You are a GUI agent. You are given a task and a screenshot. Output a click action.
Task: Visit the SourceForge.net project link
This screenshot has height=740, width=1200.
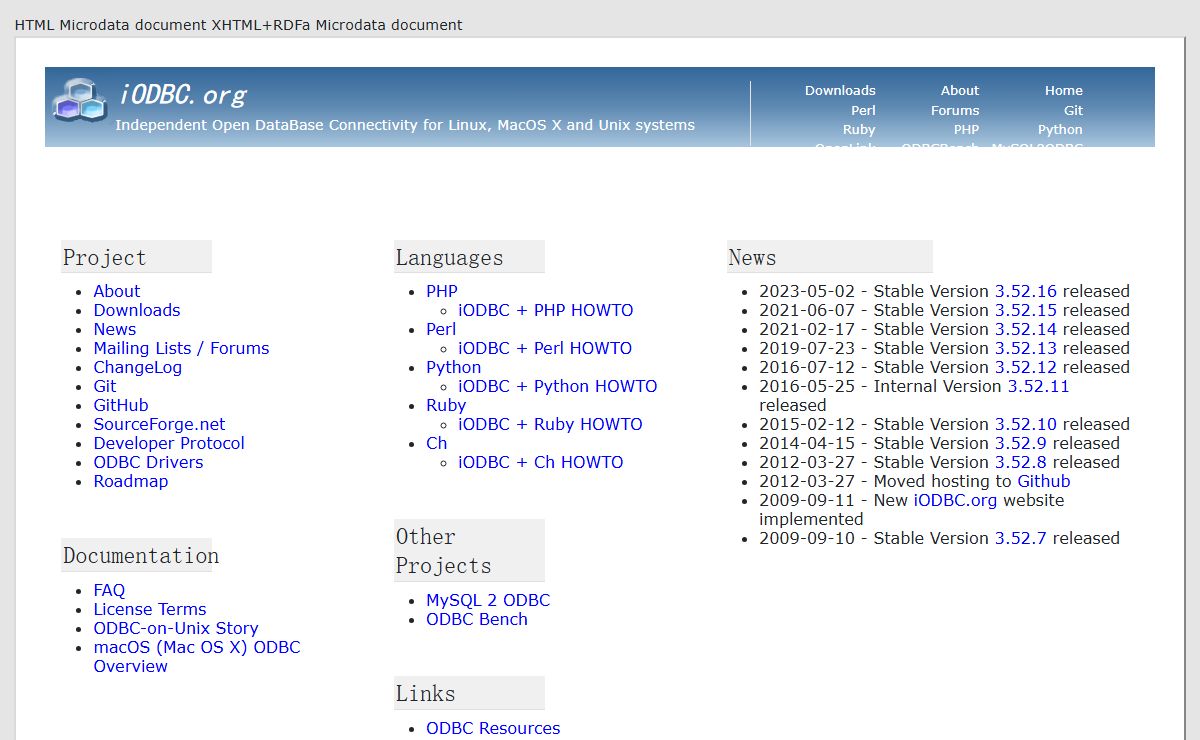coord(159,424)
